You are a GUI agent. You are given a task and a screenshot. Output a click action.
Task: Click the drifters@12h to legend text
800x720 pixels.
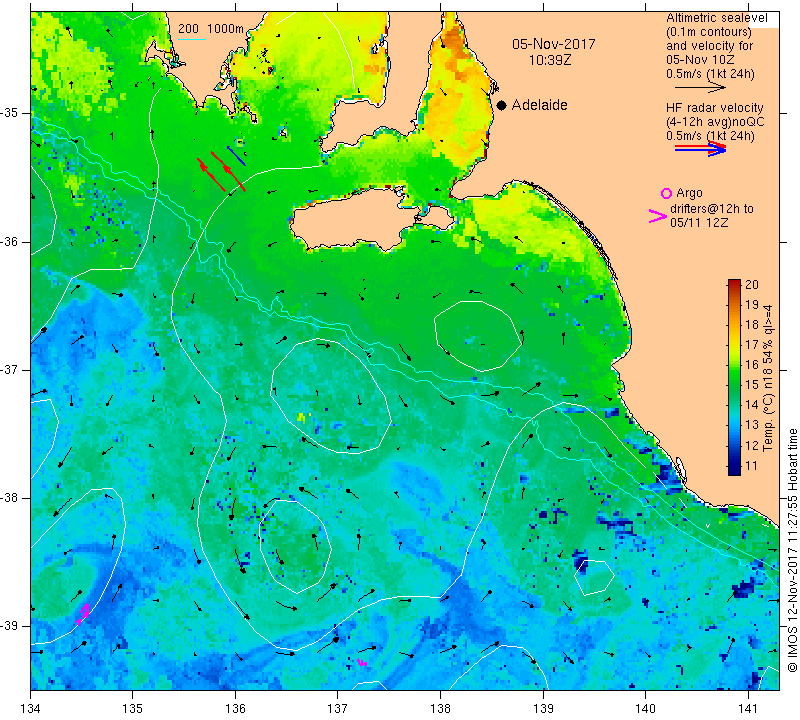coord(711,209)
